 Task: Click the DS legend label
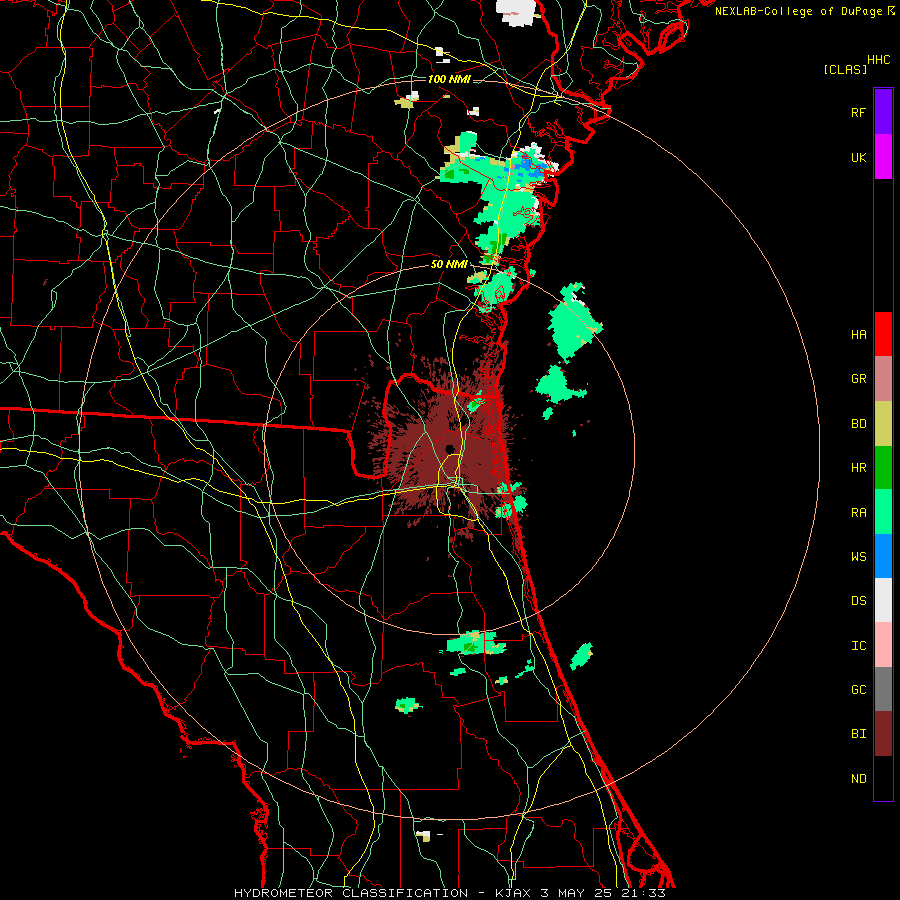click(x=859, y=601)
